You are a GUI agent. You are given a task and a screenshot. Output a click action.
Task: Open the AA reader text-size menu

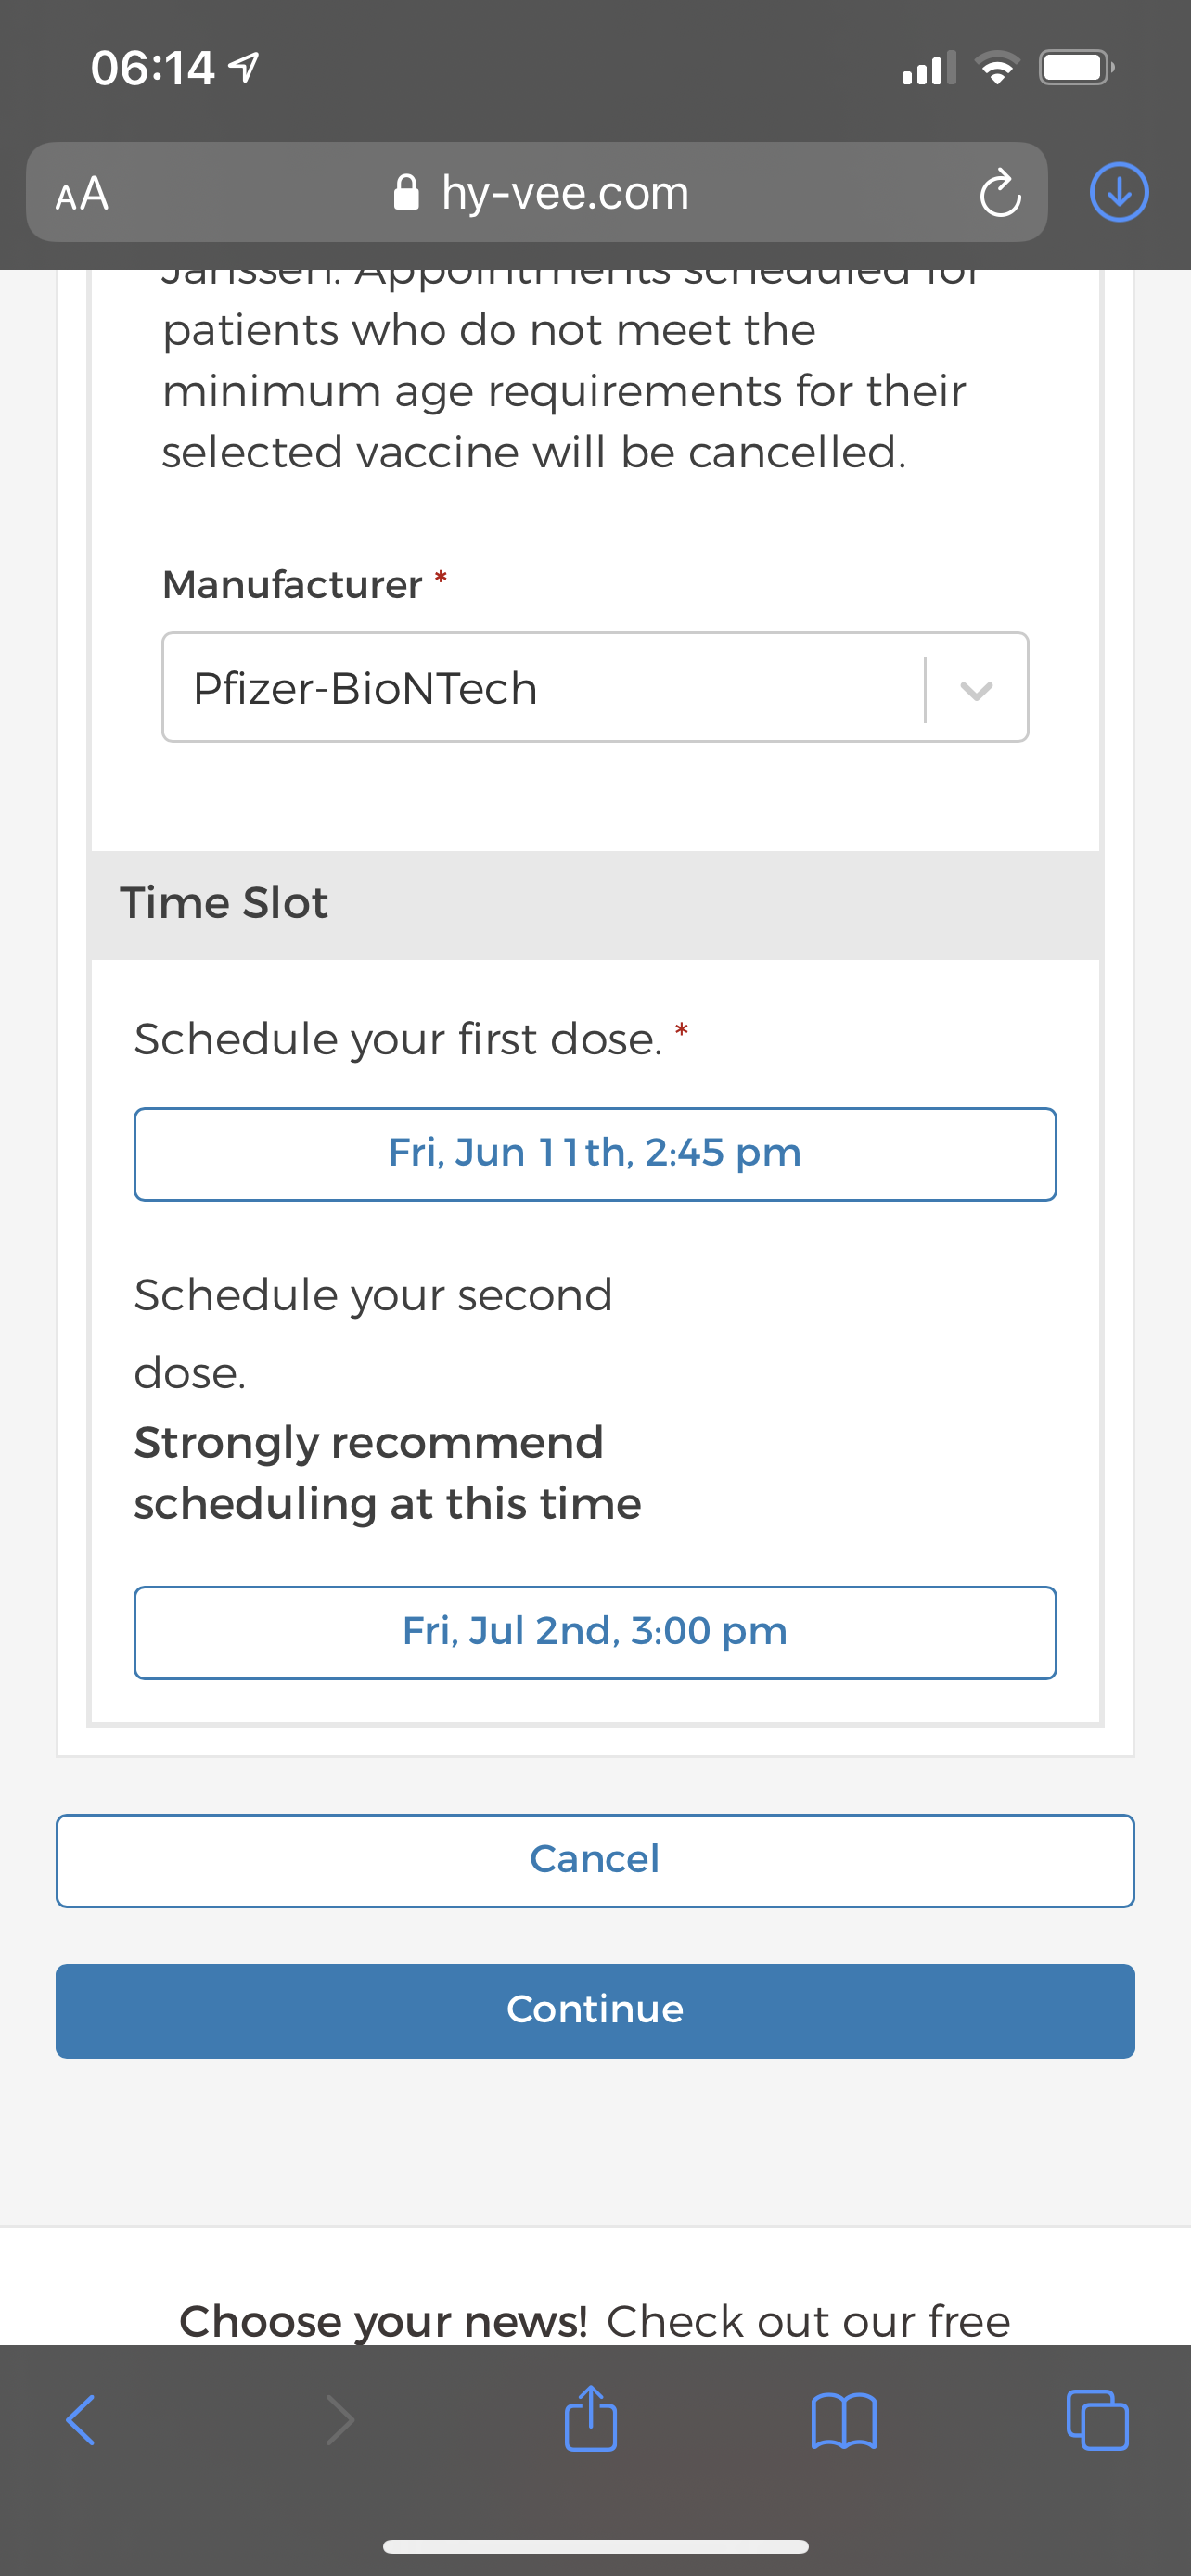(82, 193)
